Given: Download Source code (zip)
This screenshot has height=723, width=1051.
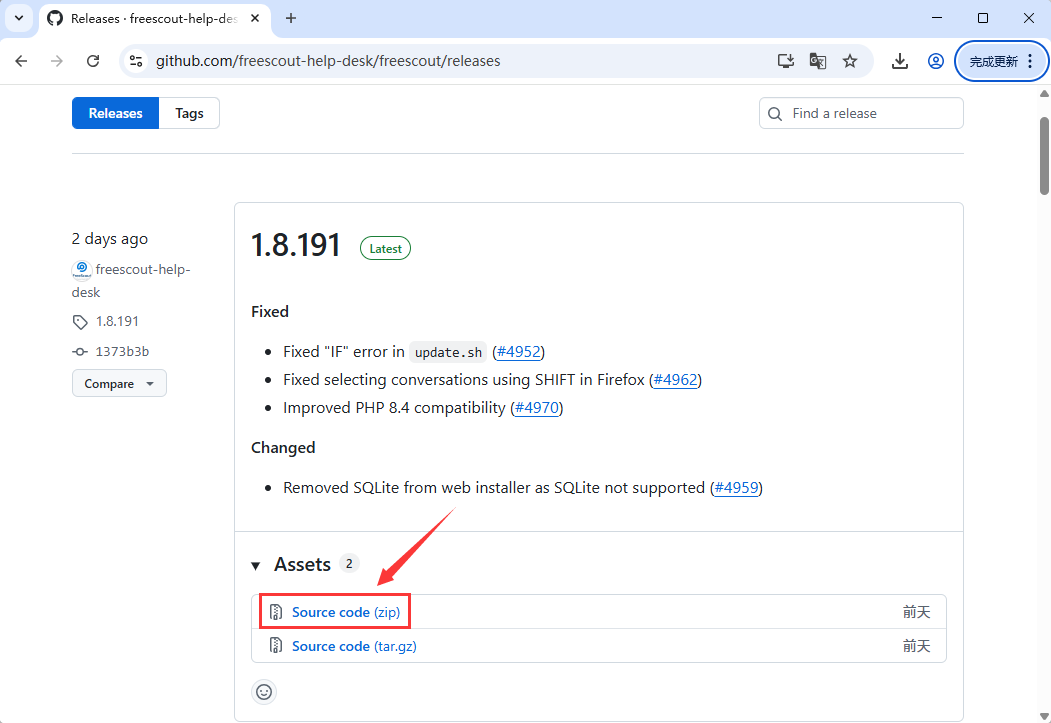Looking at the screenshot, I should tap(346, 612).
